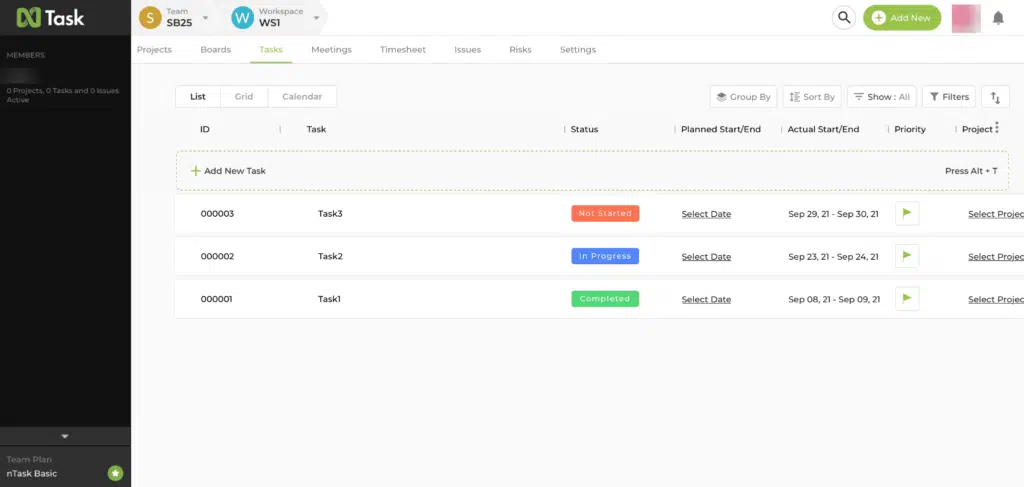Switch to Grid view
Viewport: 1024px width, 487px height.
tap(244, 97)
